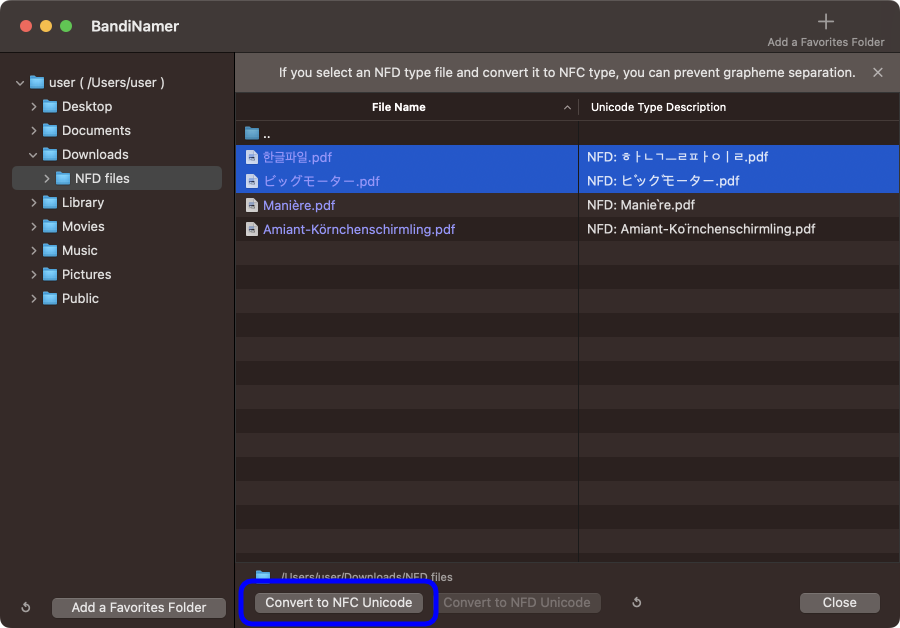This screenshot has width=900, height=628.
Task: Click the Pictures folder icon
Action: pyautogui.click(x=50, y=275)
